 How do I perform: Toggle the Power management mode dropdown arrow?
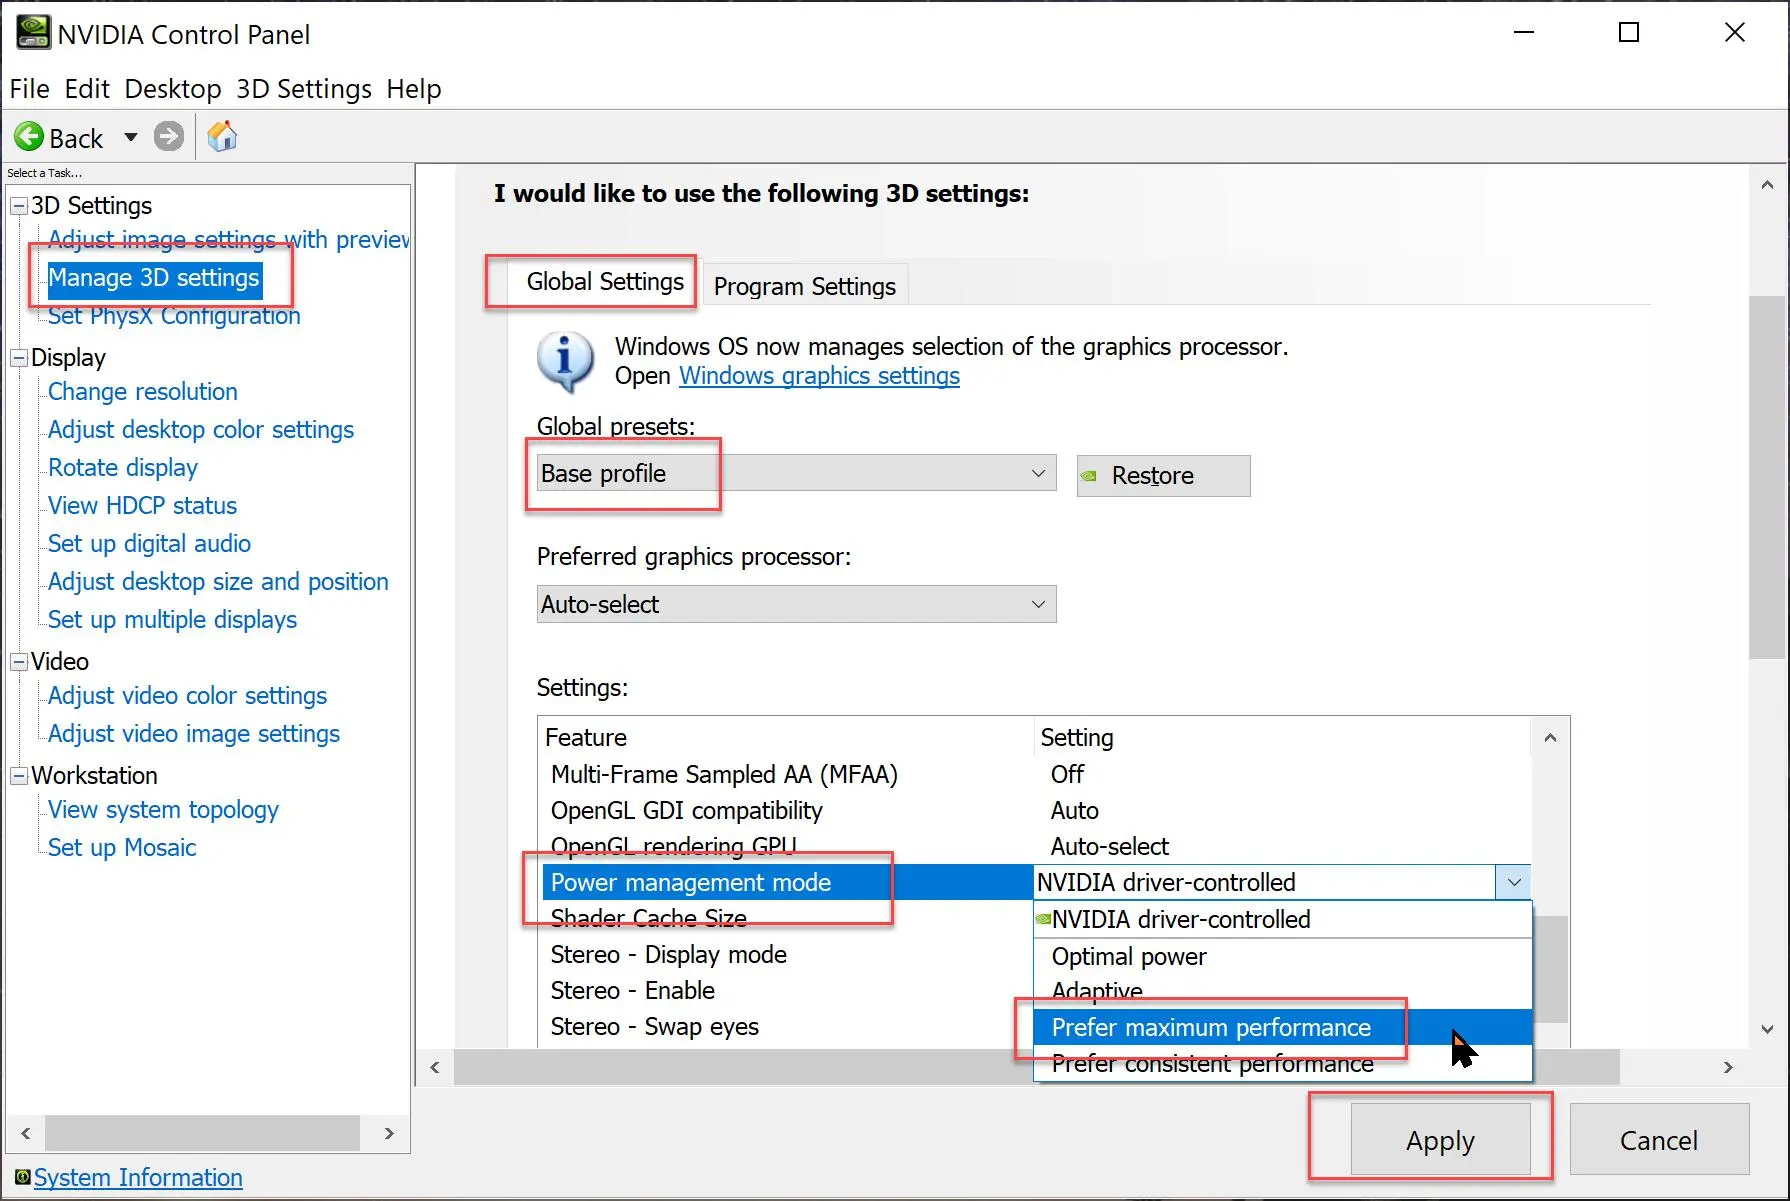1513,883
